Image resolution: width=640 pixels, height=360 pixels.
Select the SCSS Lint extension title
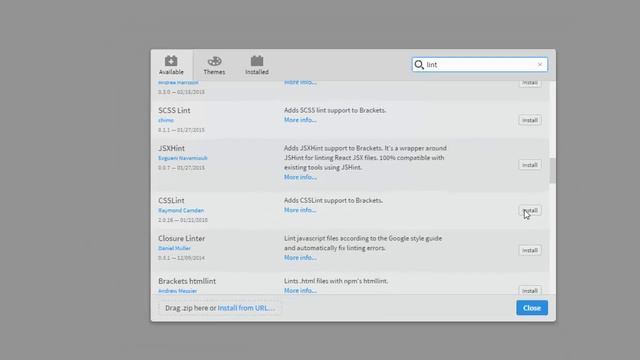(174, 111)
